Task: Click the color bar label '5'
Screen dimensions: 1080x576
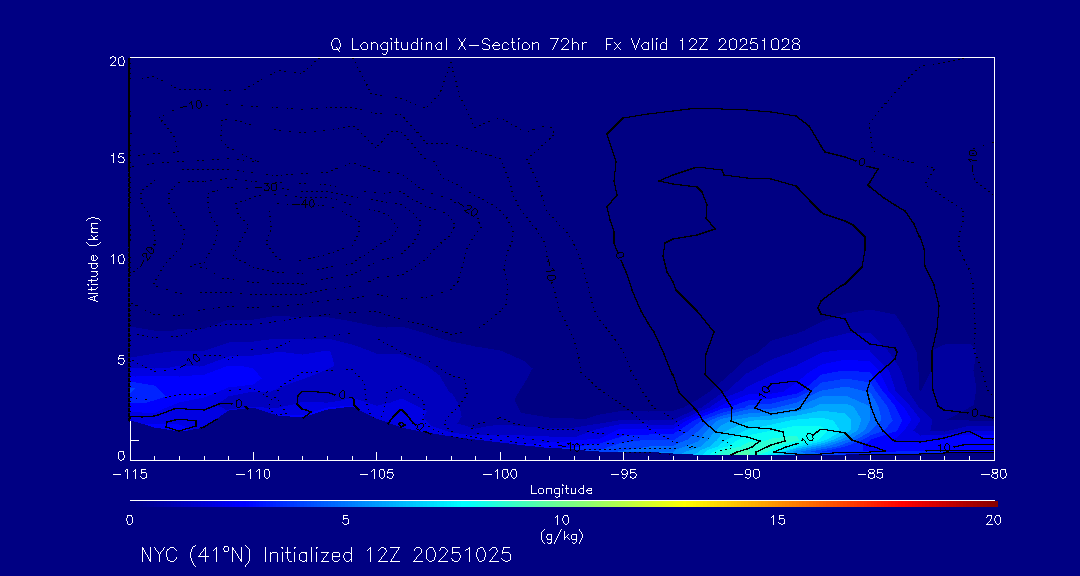Action: [345, 520]
